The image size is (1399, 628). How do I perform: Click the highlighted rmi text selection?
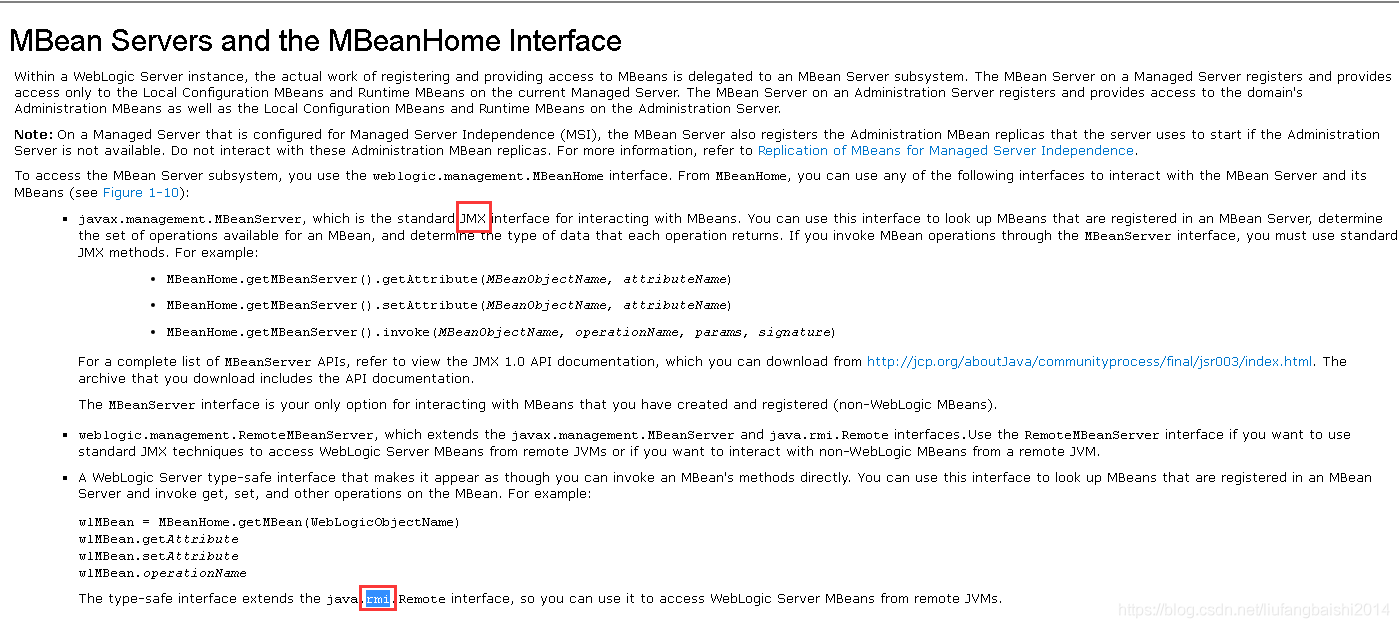coord(378,599)
